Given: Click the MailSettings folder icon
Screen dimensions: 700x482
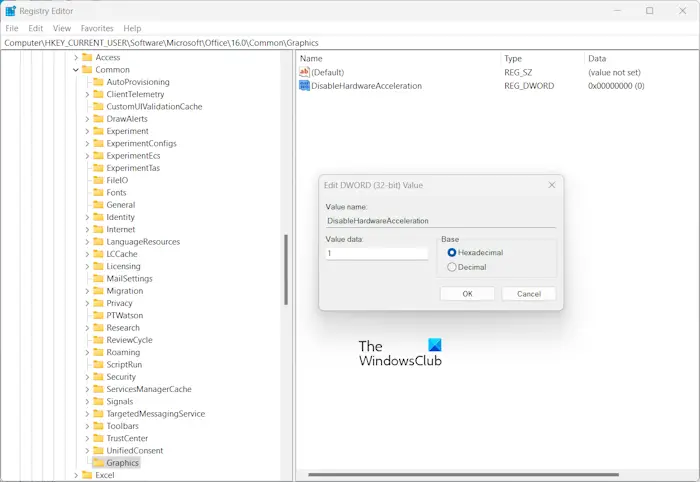Looking at the screenshot, I should pos(98,278).
